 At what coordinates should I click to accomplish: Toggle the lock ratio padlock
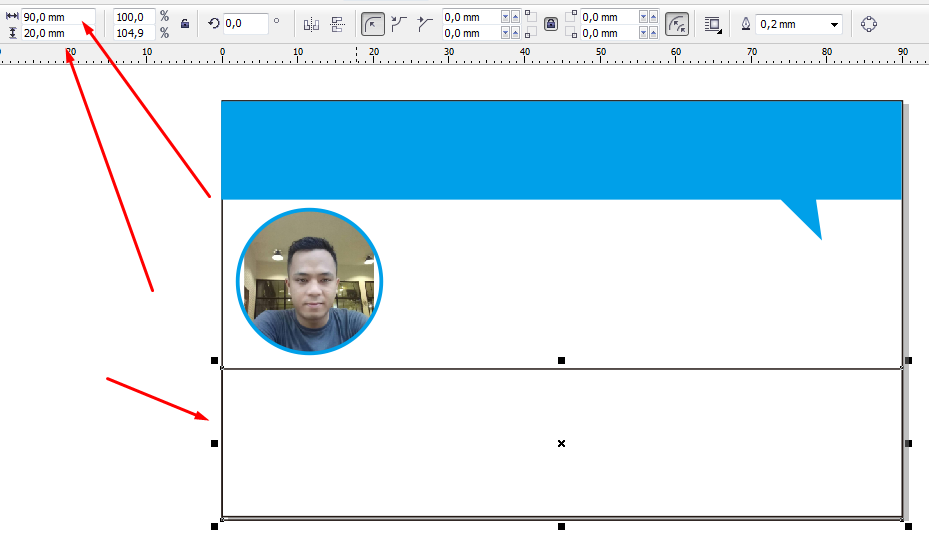pyautogui.click(x=185, y=24)
